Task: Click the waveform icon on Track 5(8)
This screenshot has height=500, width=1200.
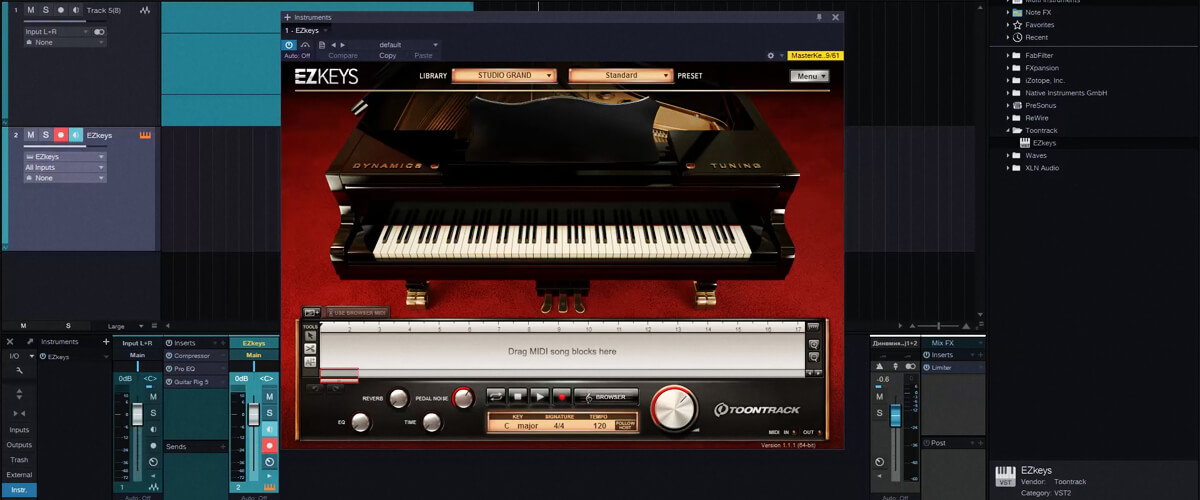Action: pyautogui.click(x=146, y=10)
